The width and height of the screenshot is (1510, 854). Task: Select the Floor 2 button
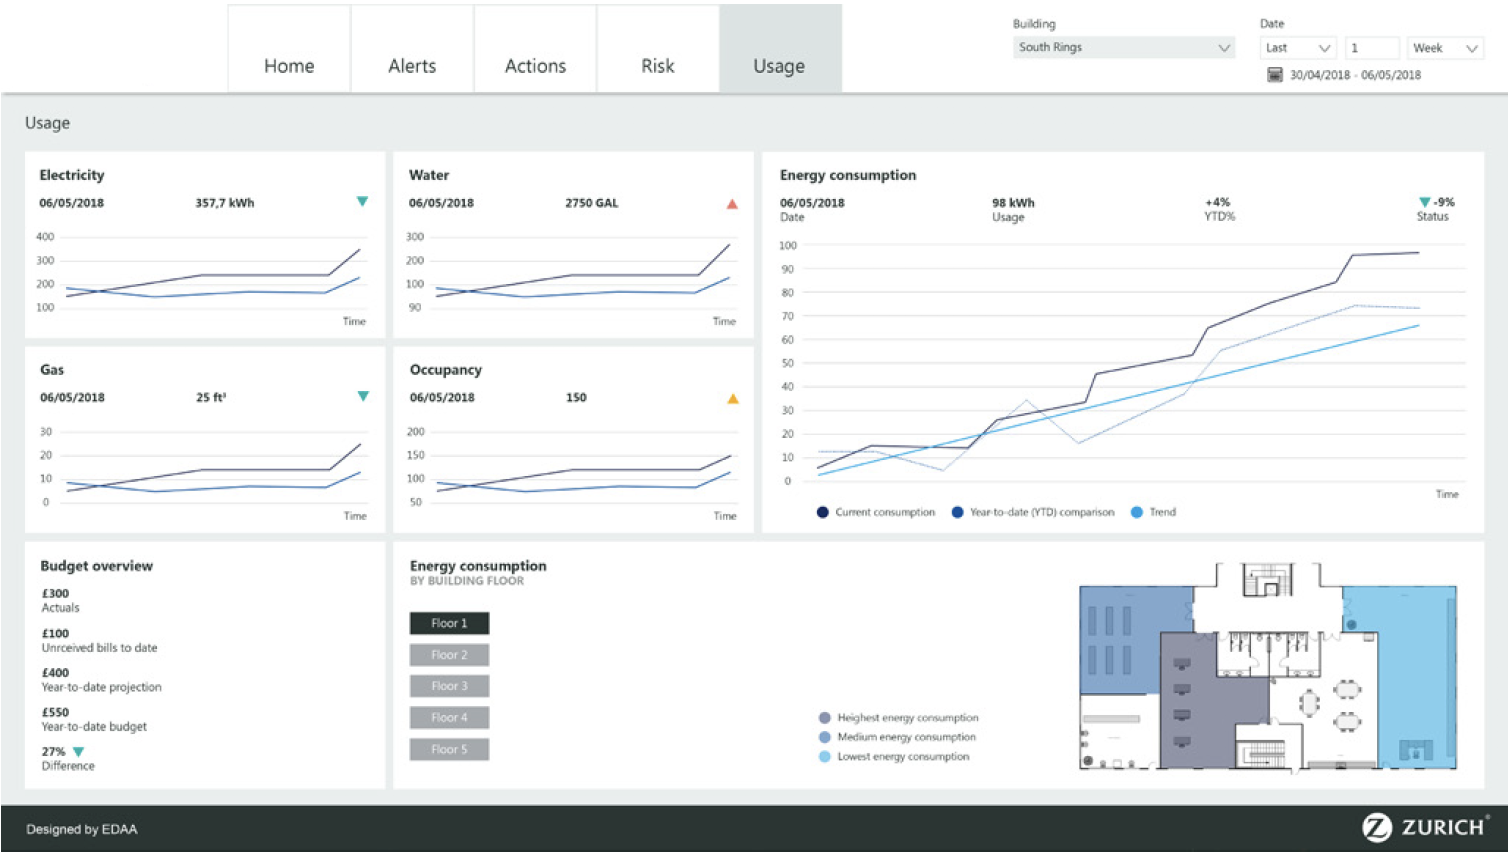449,655
